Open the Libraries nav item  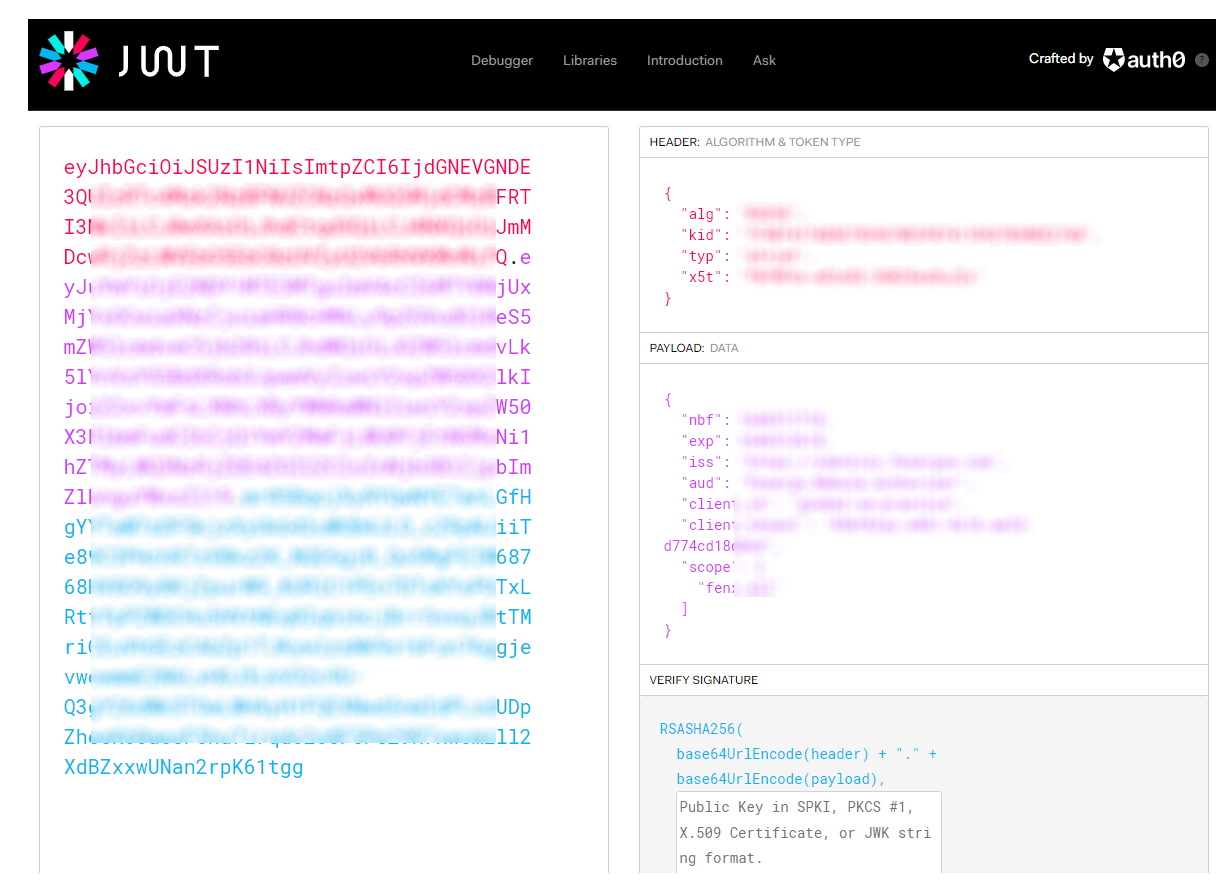pyautogui.click(x=589, y=61)
